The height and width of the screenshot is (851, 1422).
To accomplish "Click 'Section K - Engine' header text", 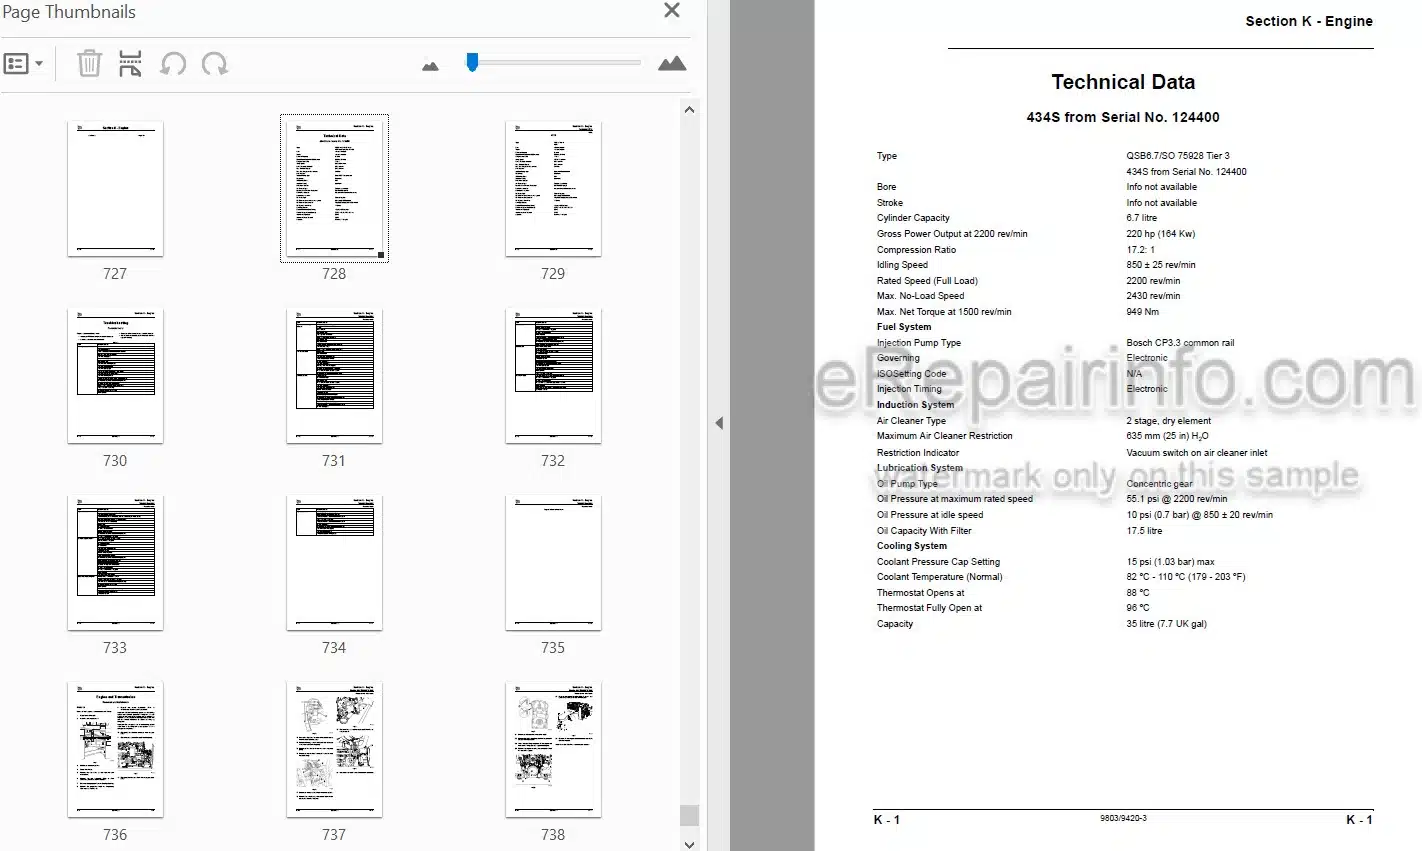I will (1308, 21).
